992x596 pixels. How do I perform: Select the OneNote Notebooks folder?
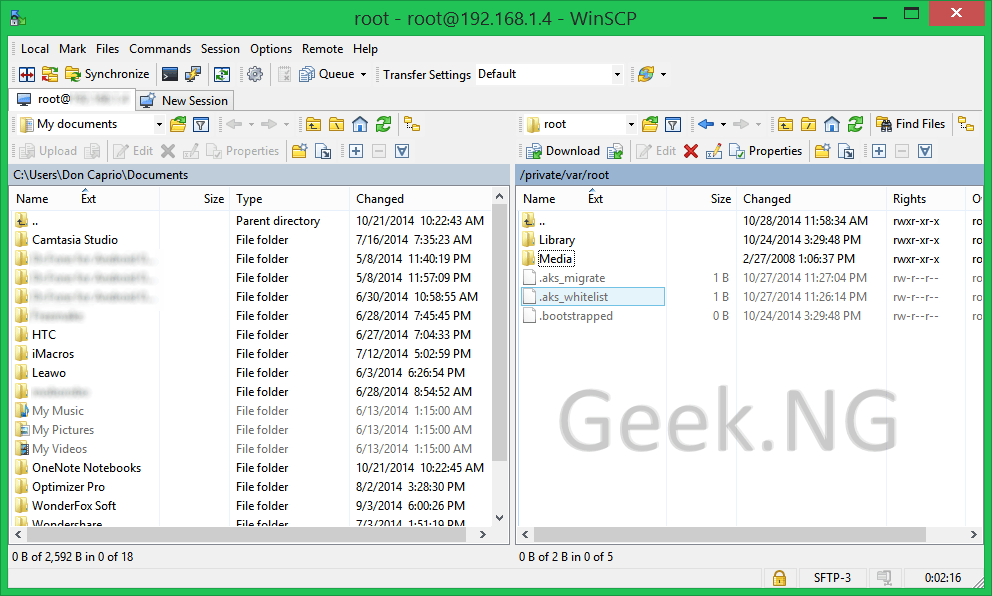tap(87, 468)
